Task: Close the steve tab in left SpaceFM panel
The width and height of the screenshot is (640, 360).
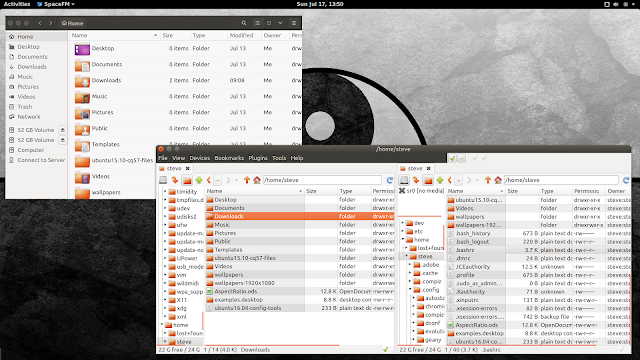Action: [x=187, y=168]
